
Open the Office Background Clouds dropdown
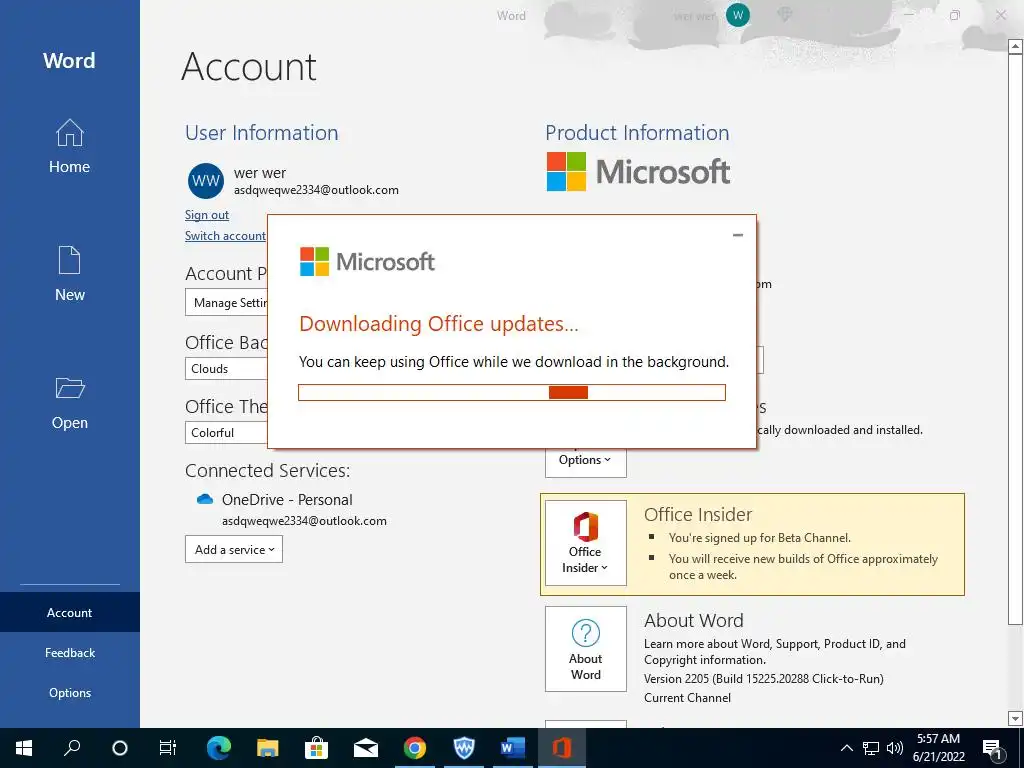pos(227,368)
